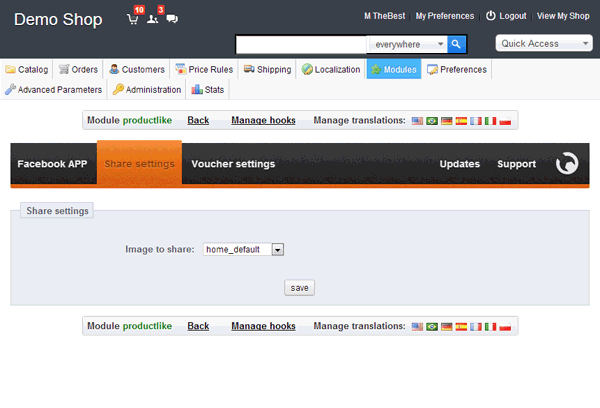
Task: Expand the 'everywhere' search scope dropdown
Action: [x=408, y=44]
